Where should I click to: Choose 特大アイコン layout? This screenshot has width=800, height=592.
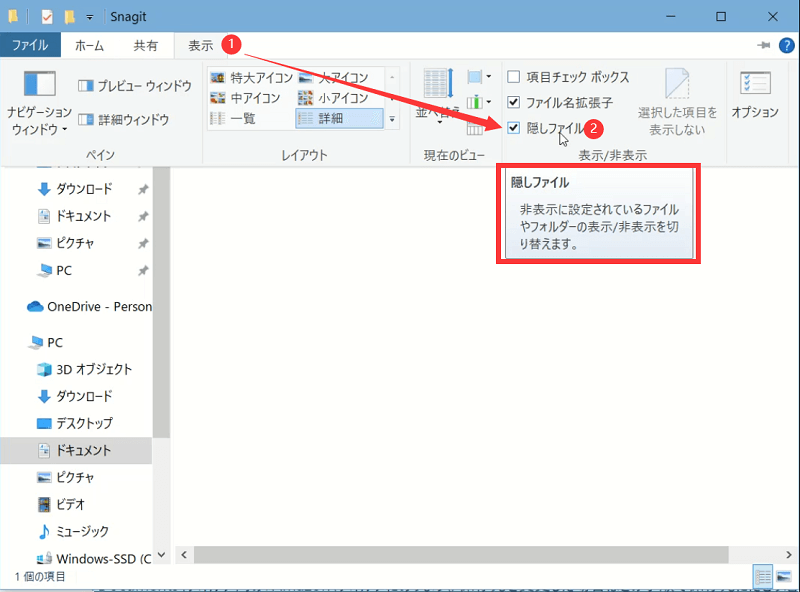(x=251, y=78)
